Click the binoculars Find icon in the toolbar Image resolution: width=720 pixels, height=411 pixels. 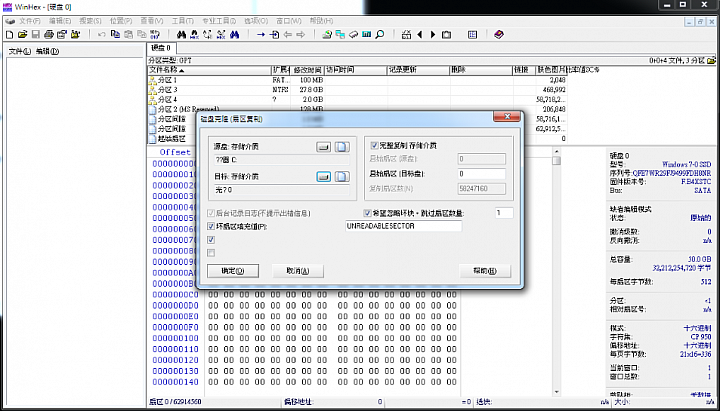click(181, 34)
